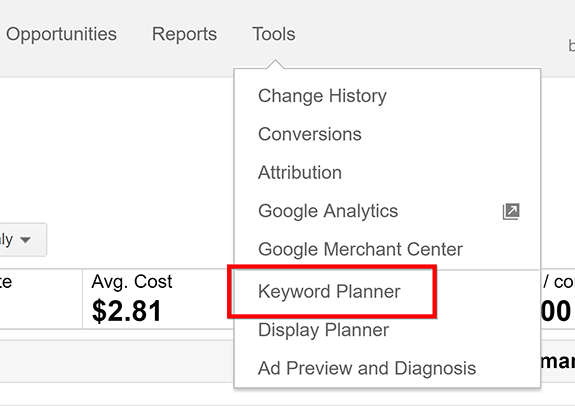This screenshot has width=575, height=416.
Task: Open Google Merchant Center
Action: click(360, 249)
